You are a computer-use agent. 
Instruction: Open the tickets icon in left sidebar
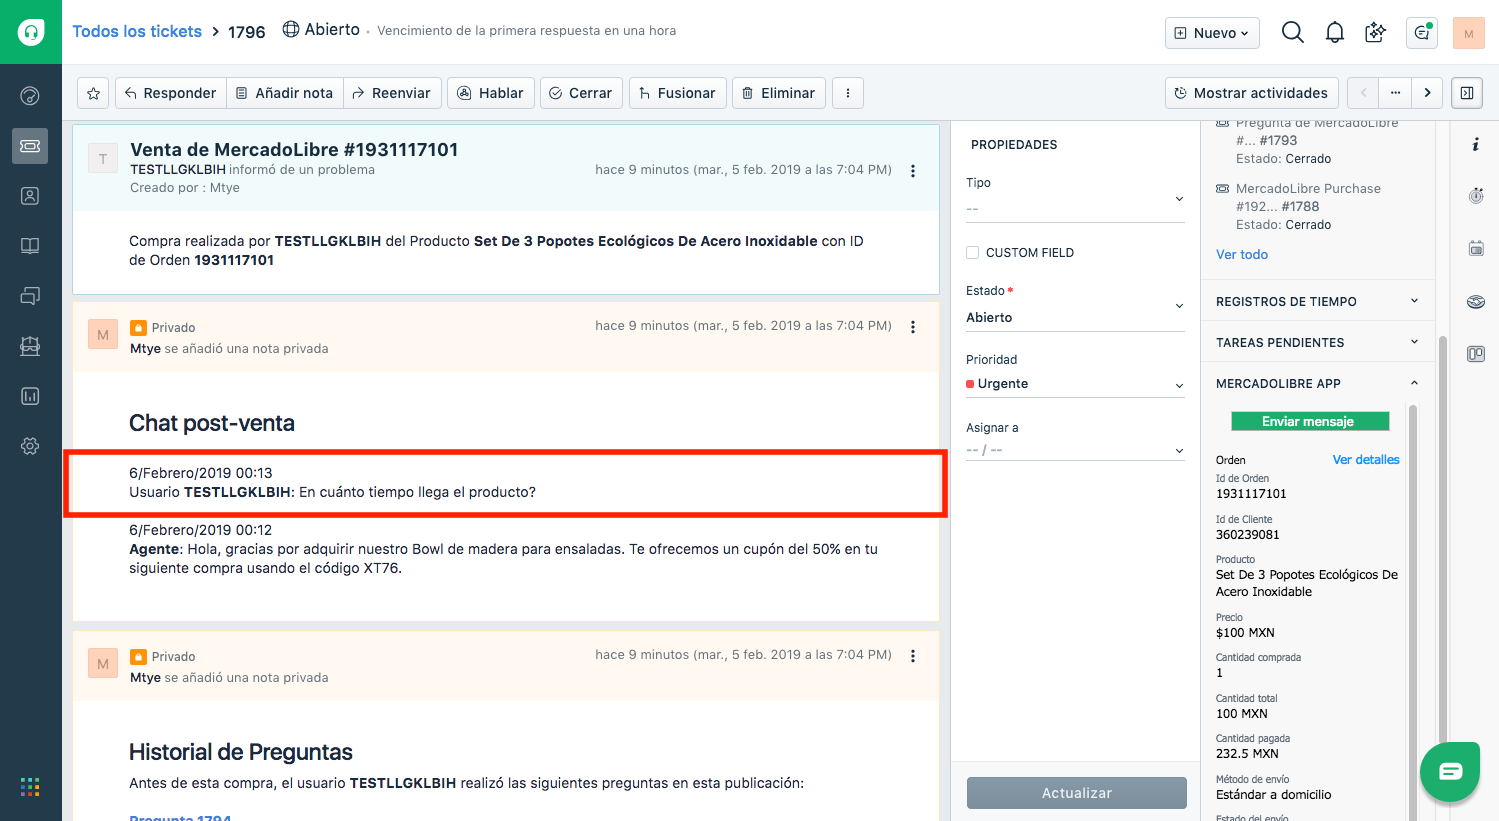tap(30, 146)
